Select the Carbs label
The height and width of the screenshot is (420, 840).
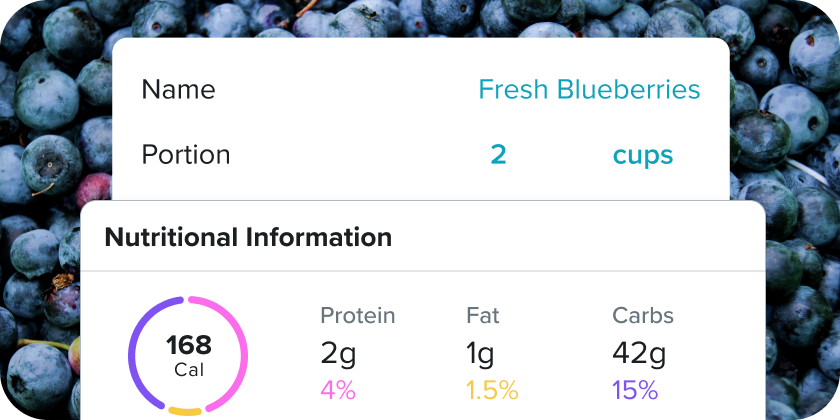click(x=643, y=316)
